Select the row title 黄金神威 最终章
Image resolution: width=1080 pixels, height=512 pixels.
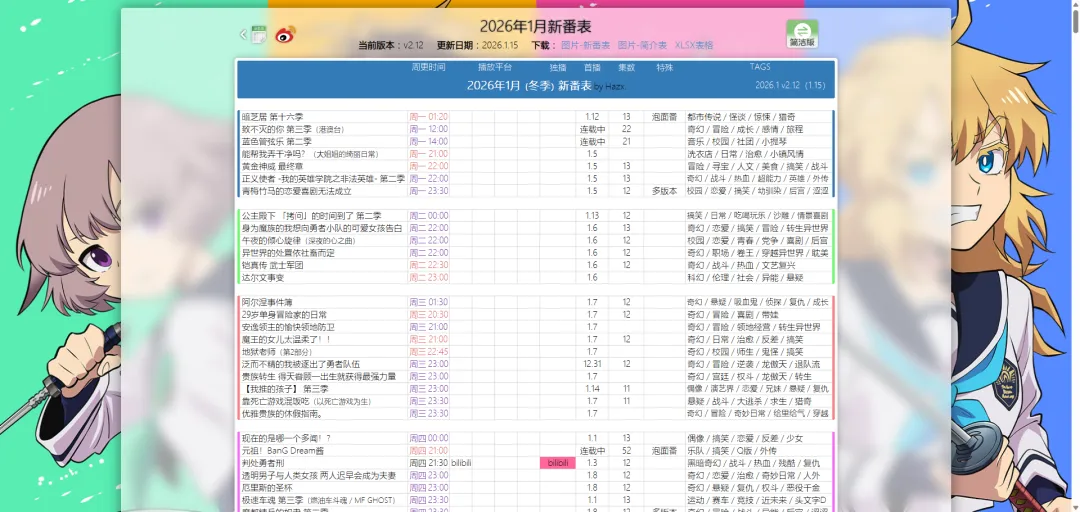click(x=273, y=167)
